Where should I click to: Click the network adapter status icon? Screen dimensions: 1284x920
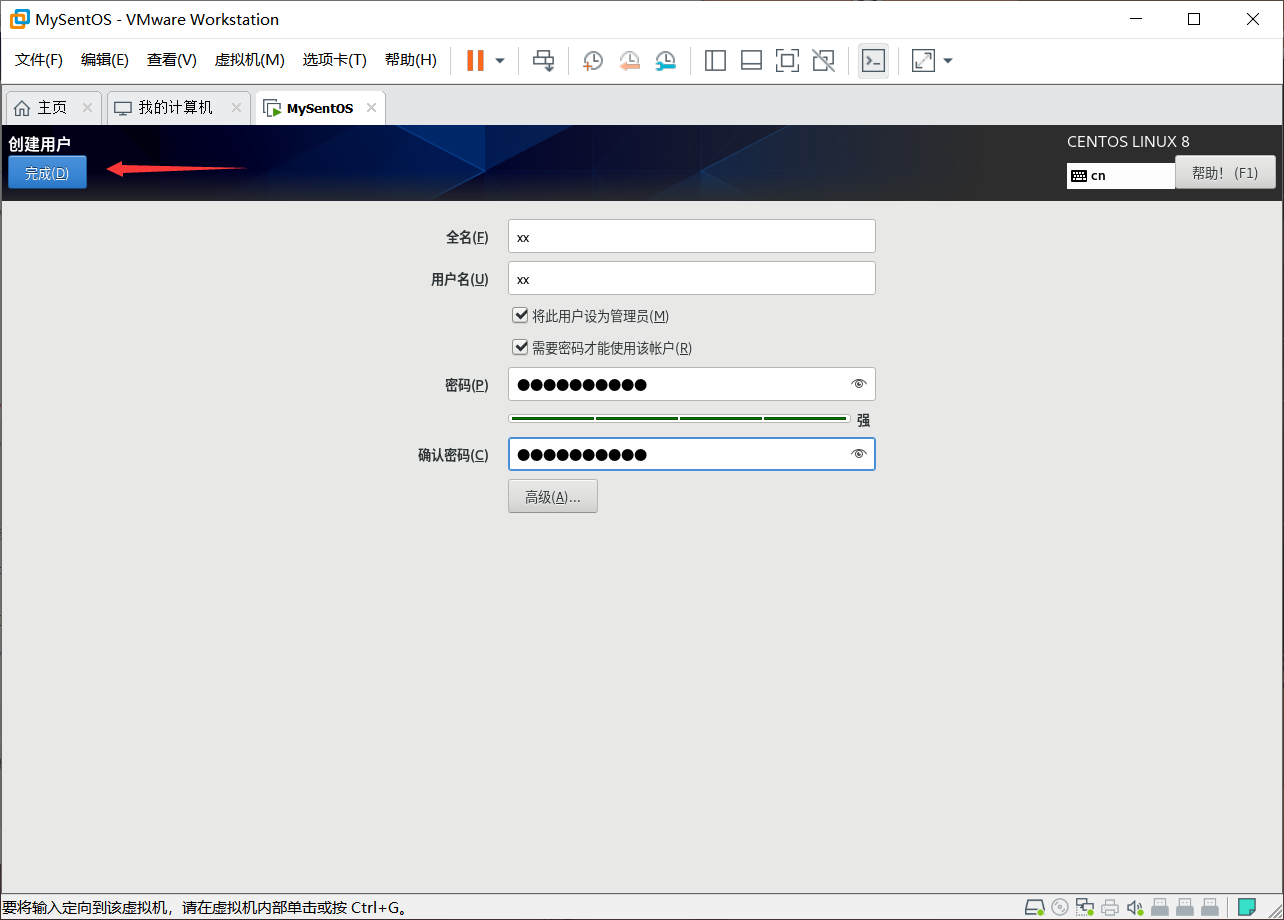1085,907
